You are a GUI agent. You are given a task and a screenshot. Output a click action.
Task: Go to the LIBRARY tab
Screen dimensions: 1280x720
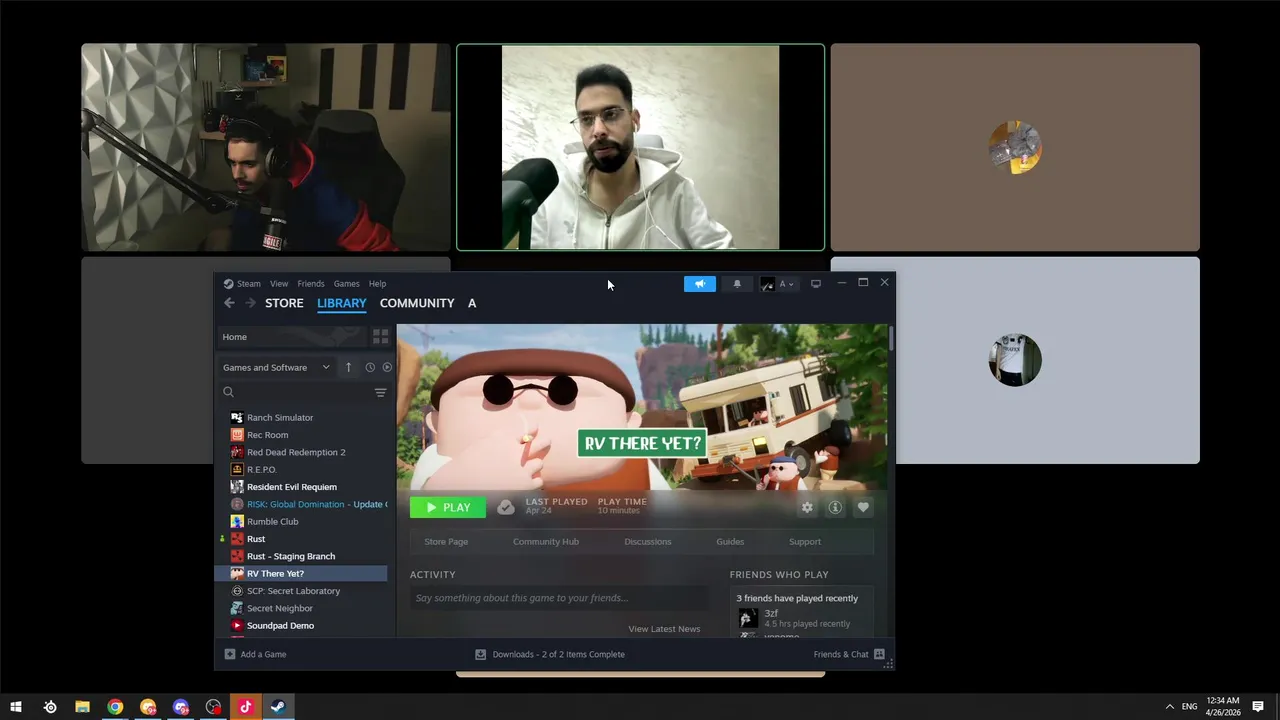click(x=342, y=303)
